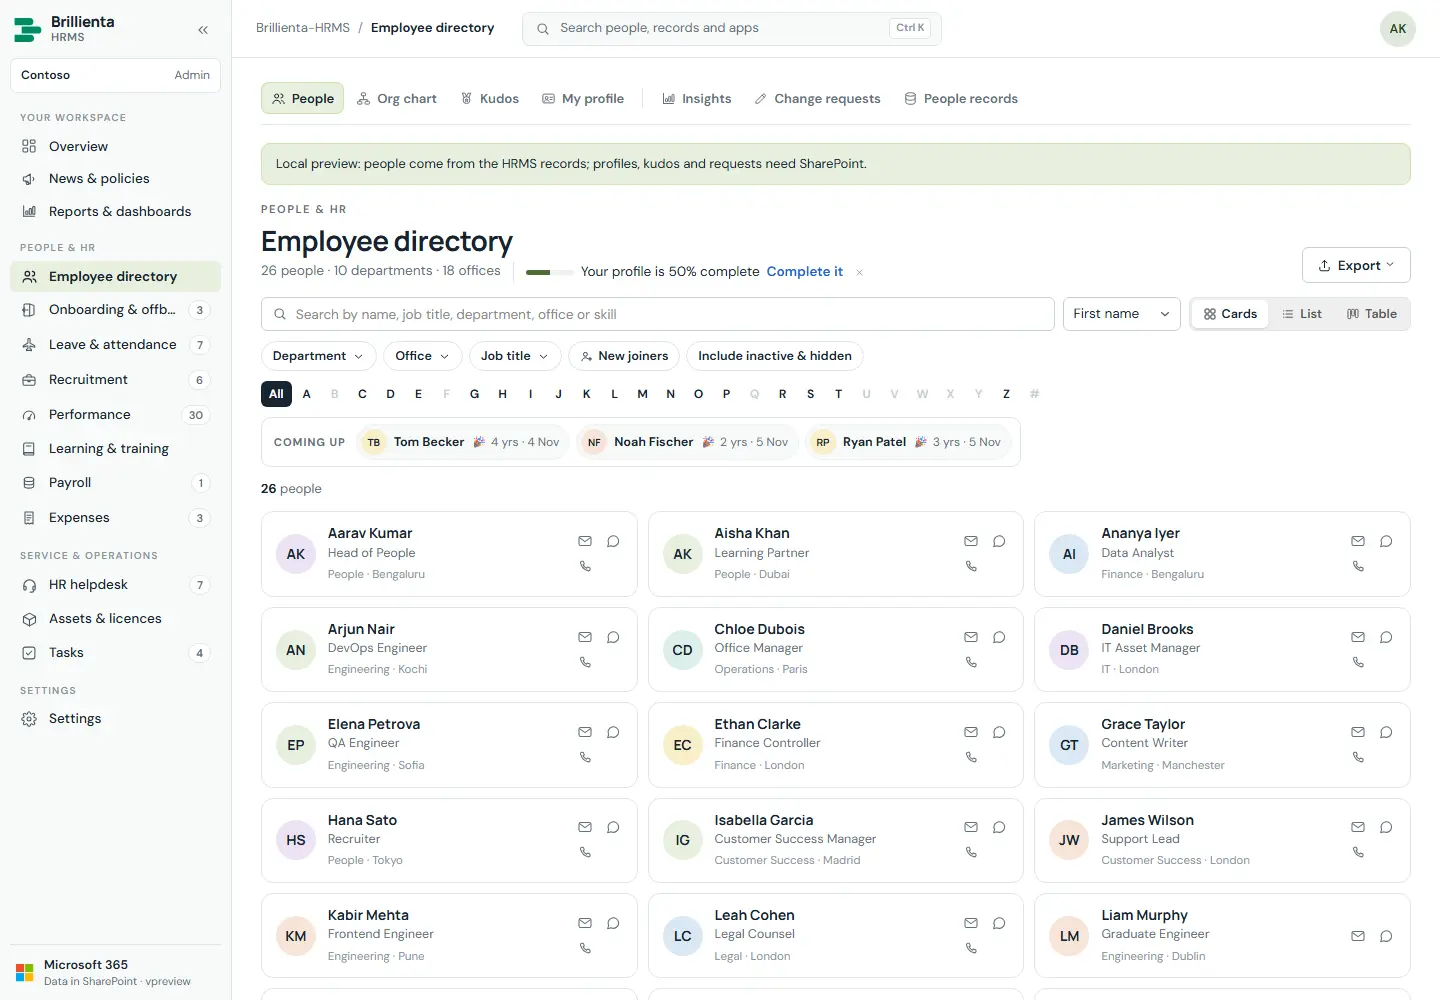Viewport: 1440px width, 1000px height.
Task: Send email to Arjun Nair
Action: click(x=585, y=637)
